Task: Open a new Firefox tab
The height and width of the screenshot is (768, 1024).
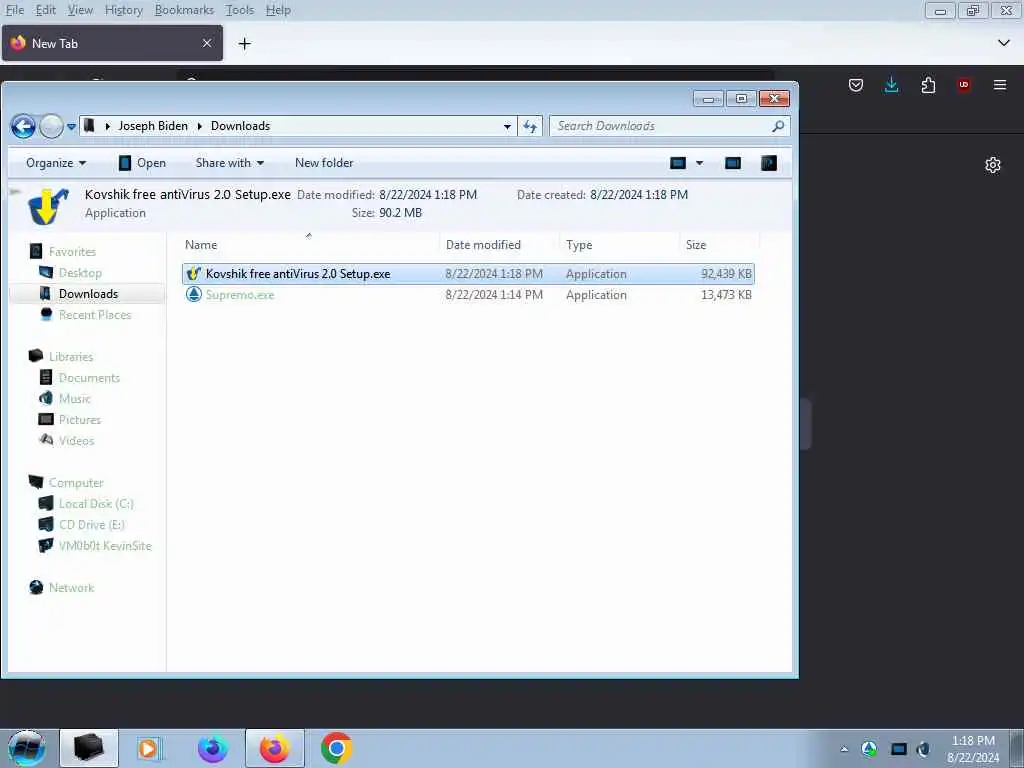Action: click(x=244, y=44)
